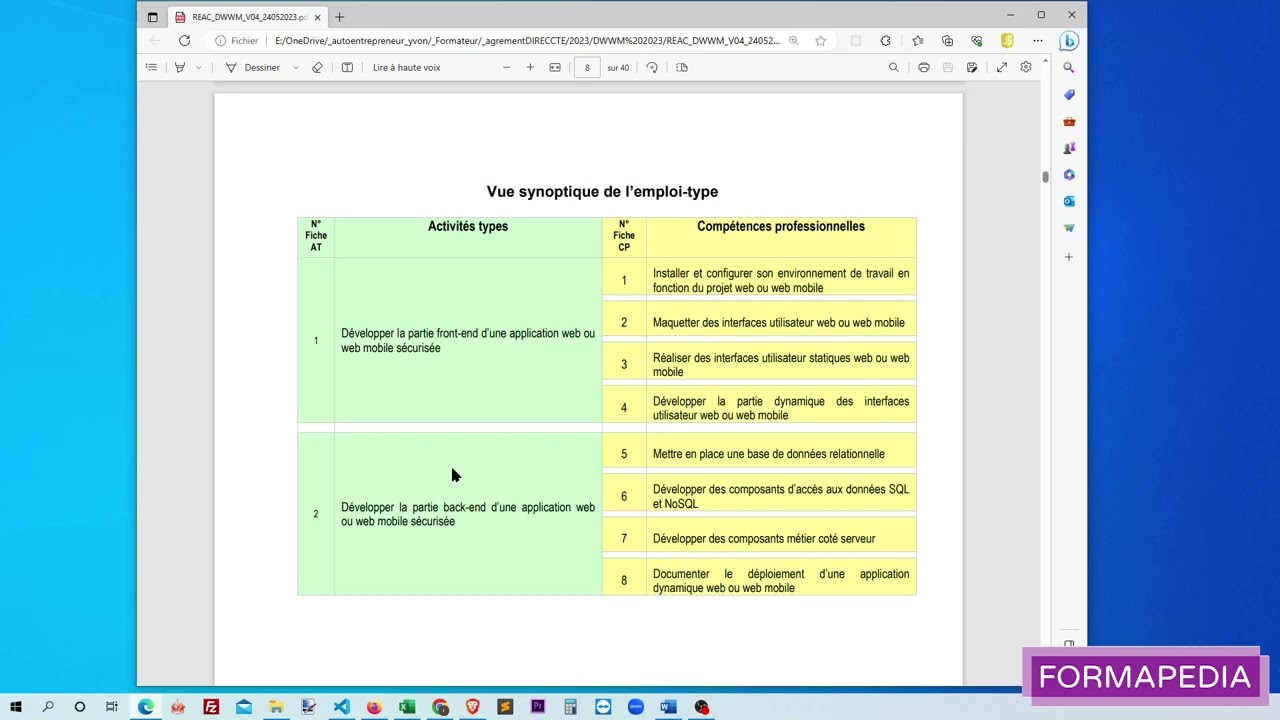Viewport: 1280px width, 720px height.
Task: Open Premiere Pro from the taskbar
Action: pyautogui.click(x=537, y=707)
